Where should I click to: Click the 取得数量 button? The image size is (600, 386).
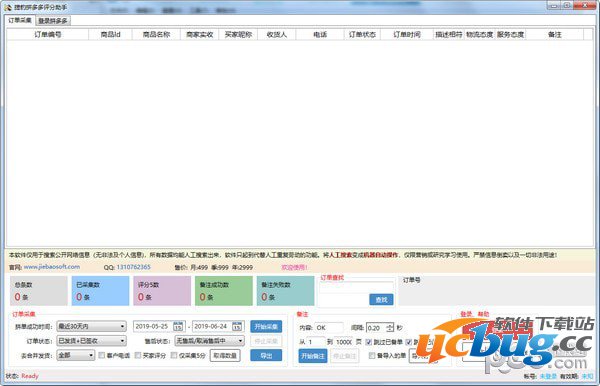[x=225, y=355]
